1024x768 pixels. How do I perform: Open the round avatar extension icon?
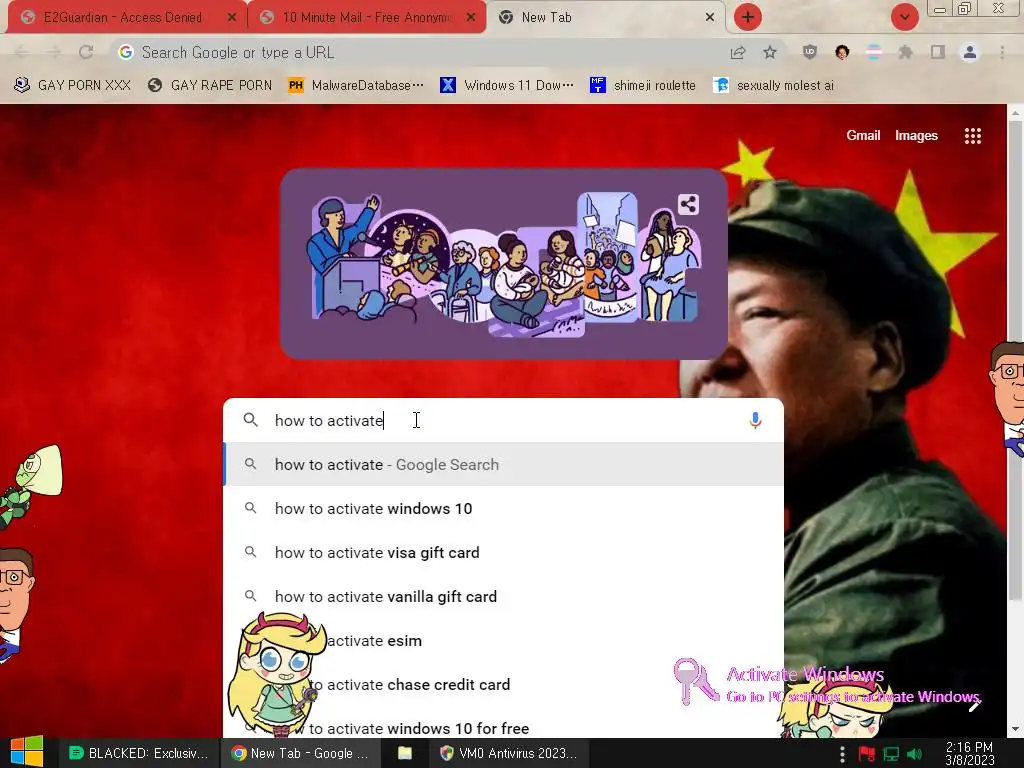click(842, 52)
